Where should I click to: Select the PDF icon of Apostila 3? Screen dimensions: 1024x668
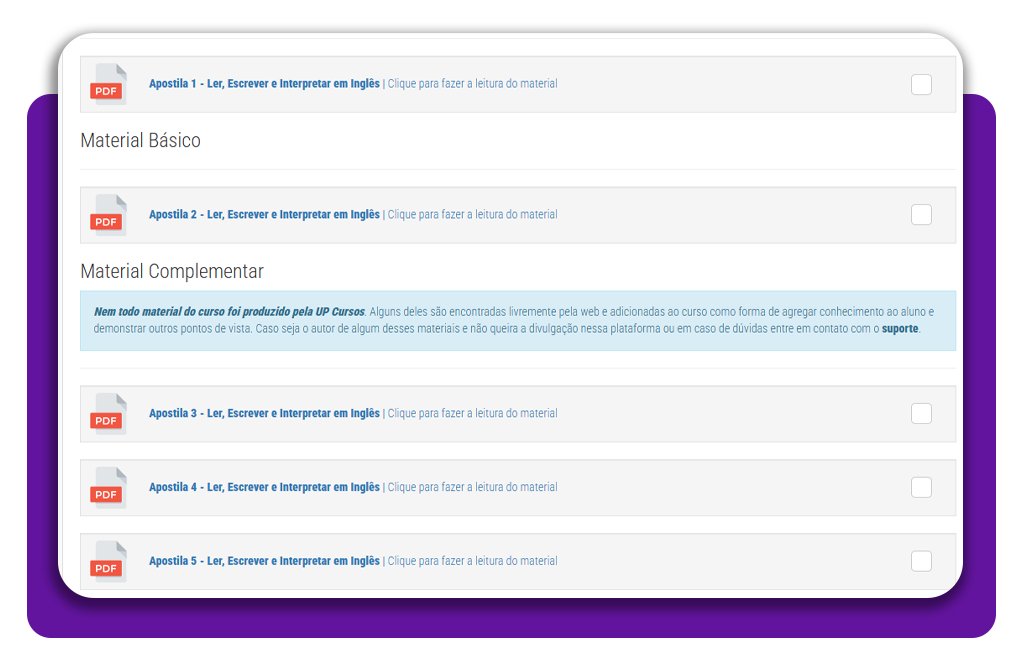point(108,414)
